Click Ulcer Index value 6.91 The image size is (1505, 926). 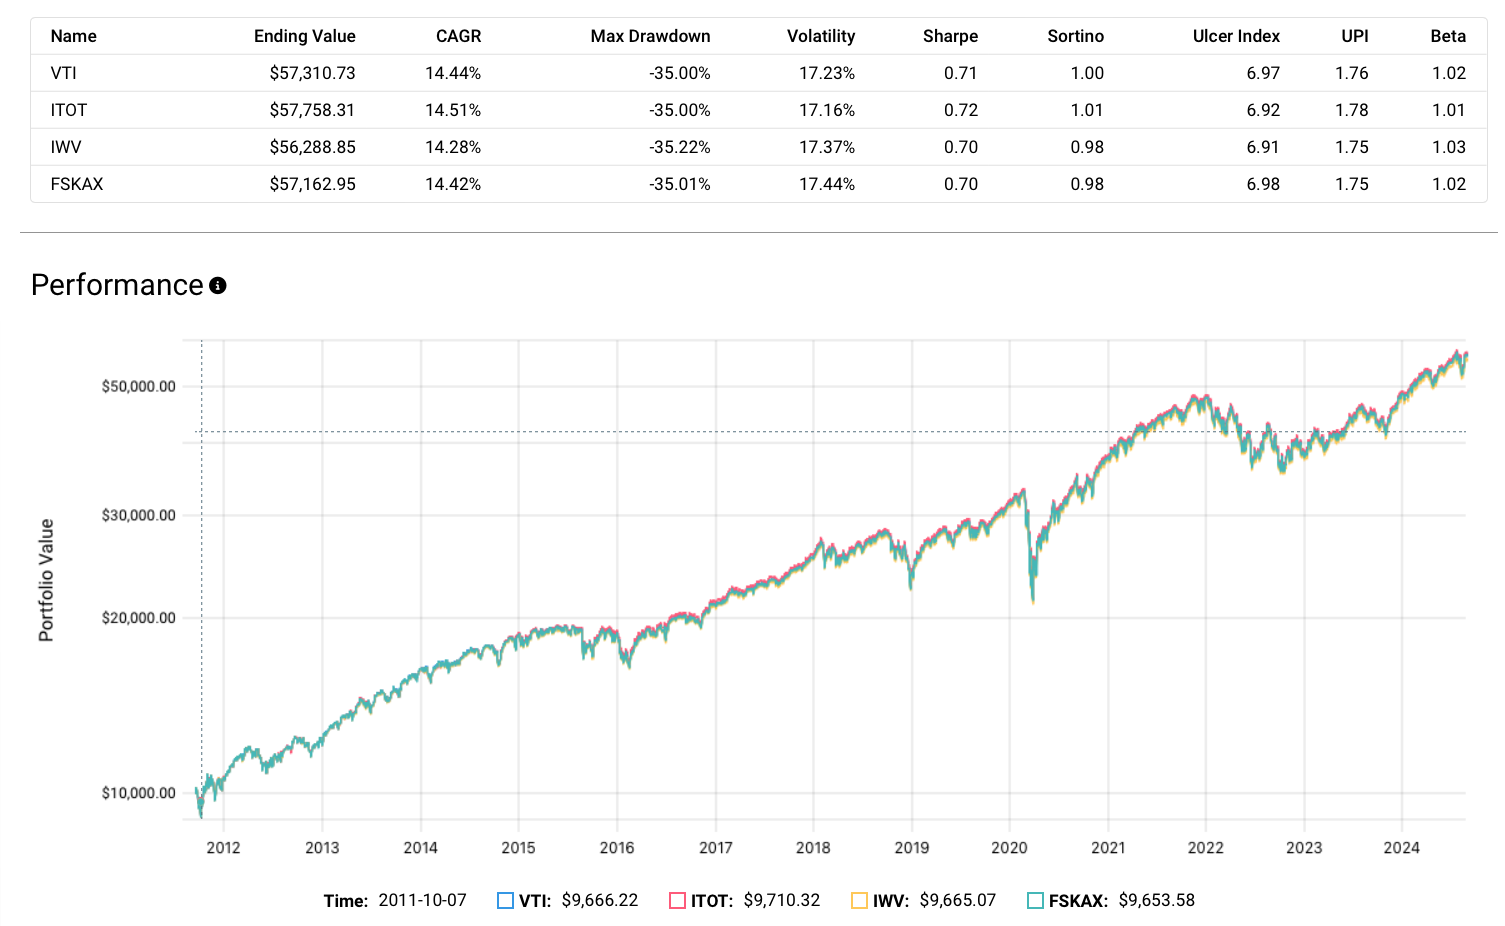click(x=1263, y=147)
